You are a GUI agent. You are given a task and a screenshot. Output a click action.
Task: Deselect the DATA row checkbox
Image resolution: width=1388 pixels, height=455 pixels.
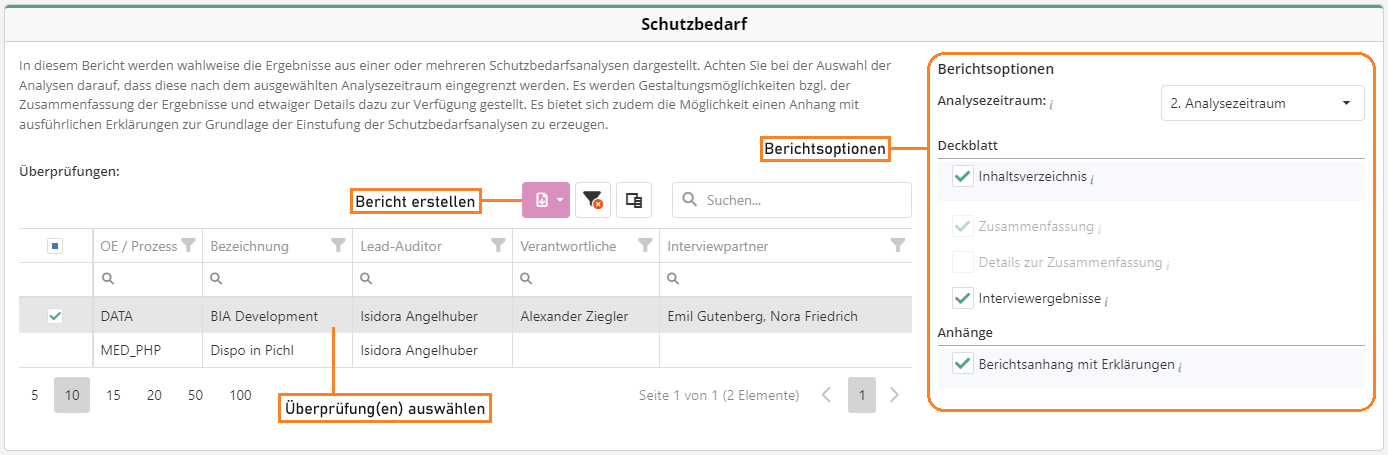coord(55,316)
